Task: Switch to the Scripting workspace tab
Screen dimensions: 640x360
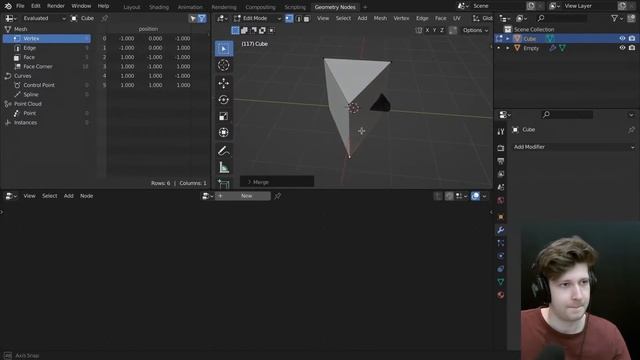Action: pos(295,7)
